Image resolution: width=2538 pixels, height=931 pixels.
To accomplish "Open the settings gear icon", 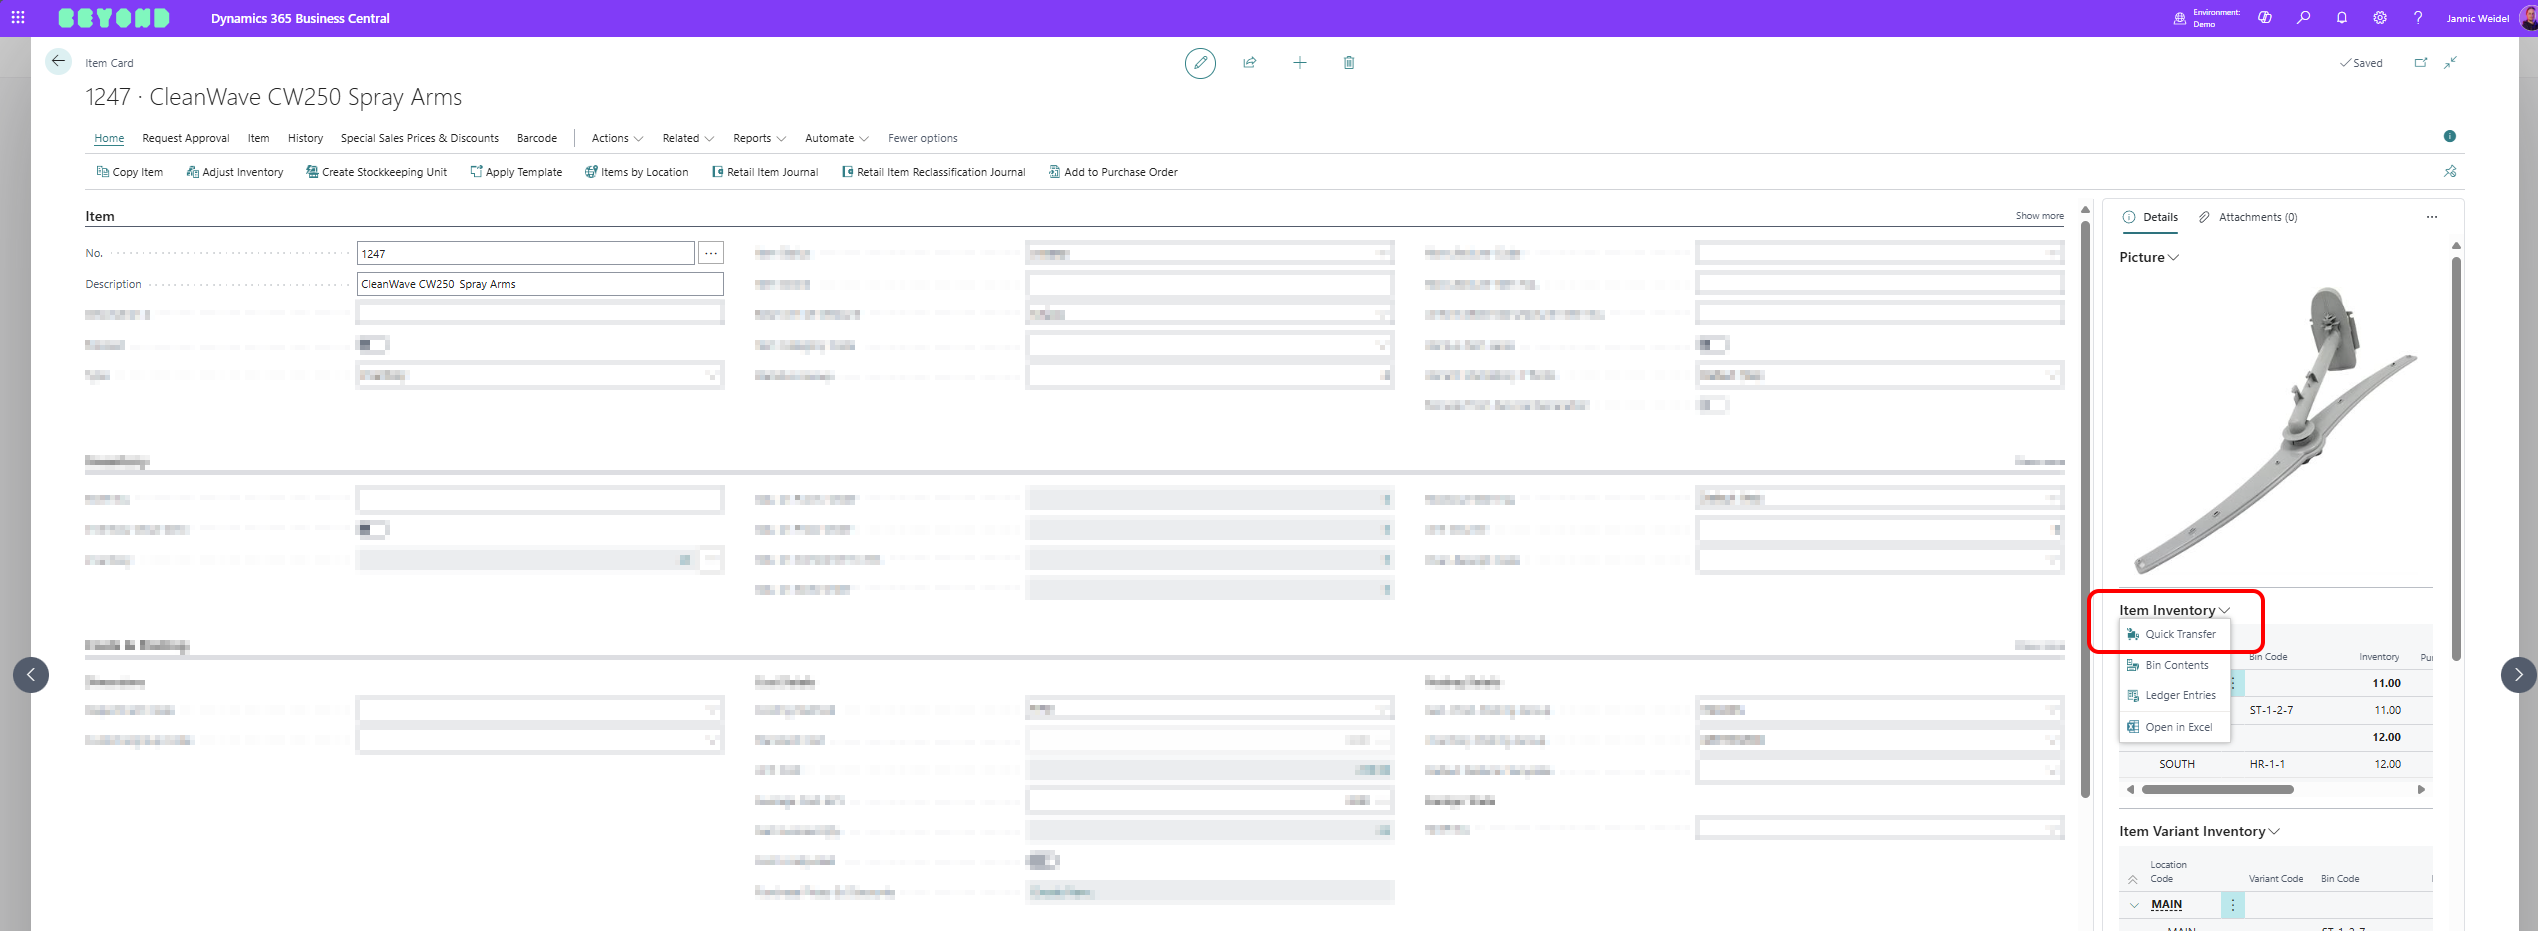I will click(2379, 18).
